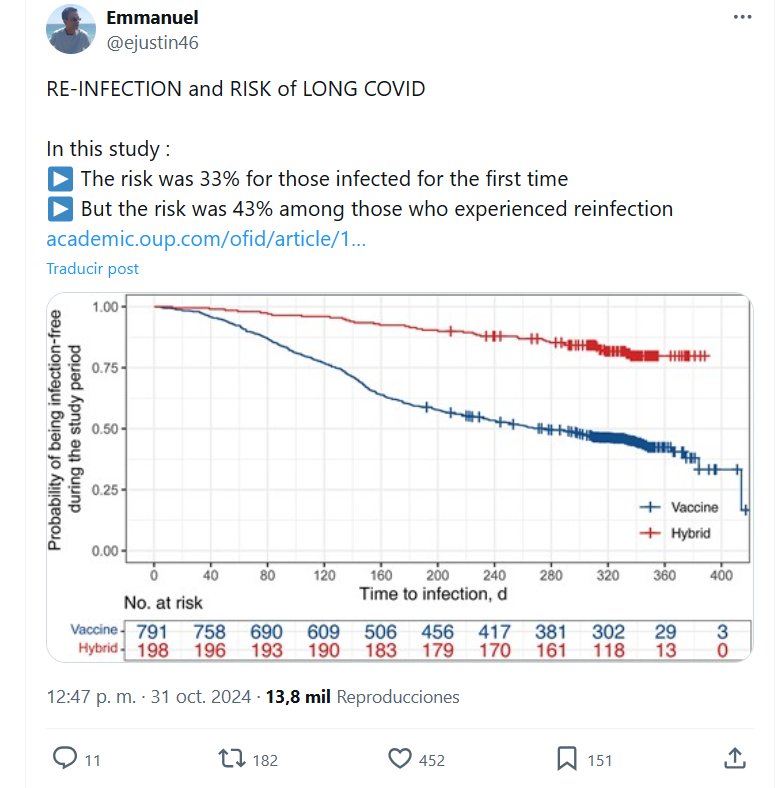Click the second blue play emoji bullet
782x788 pixels.
click(x=60, y=210)
